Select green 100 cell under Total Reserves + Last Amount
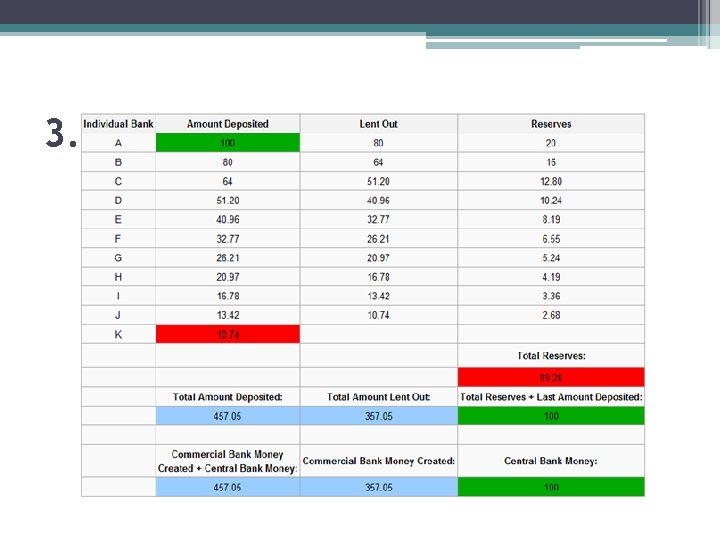The height and width of the screenshot is (540, 720). [x=551, y=416]
